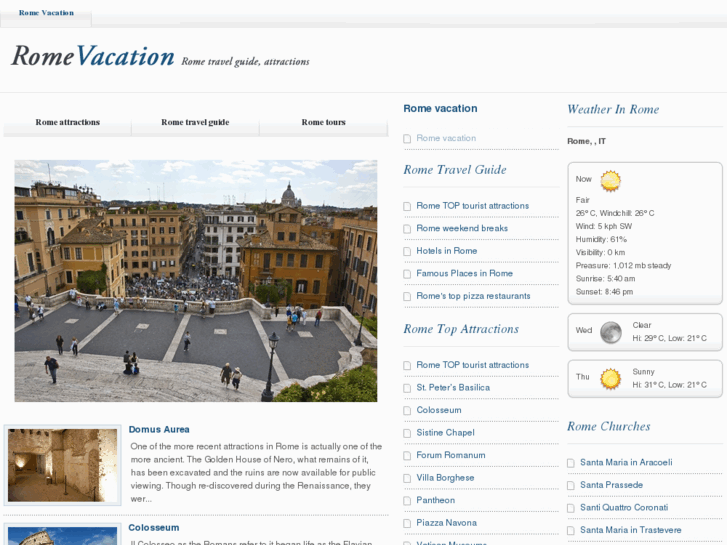Open Rome's top pizza restaurants link
727x545 pixels.
tap(473, 296)
